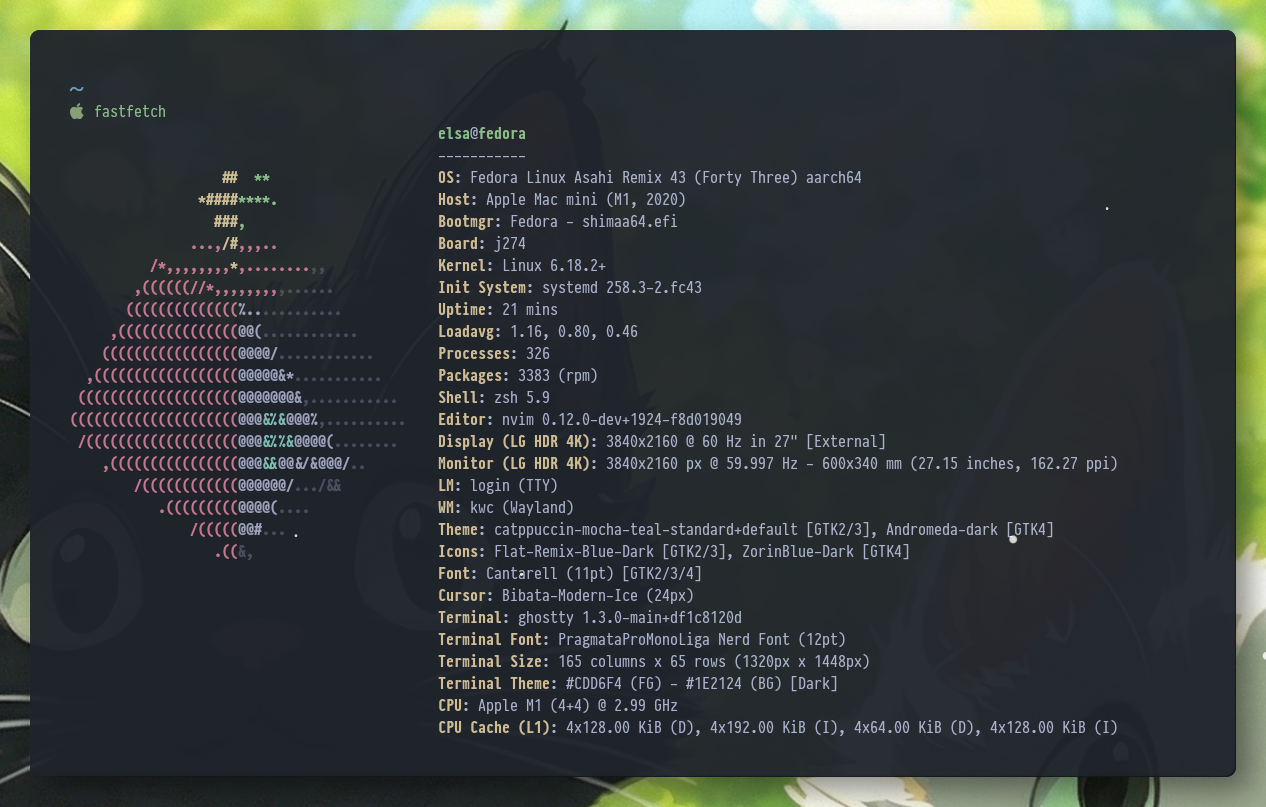Click the Apple logo prompt icon
The width and height of the screenshot is (1266, 807).
pyautogui.click(x=77, y=111)
